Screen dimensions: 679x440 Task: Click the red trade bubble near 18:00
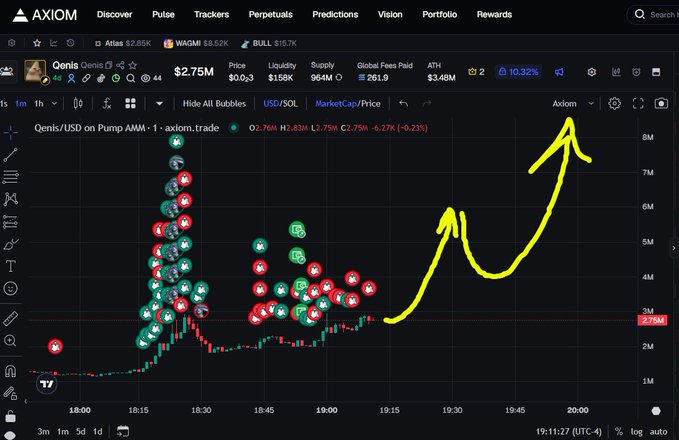click(x=55, y=346)
